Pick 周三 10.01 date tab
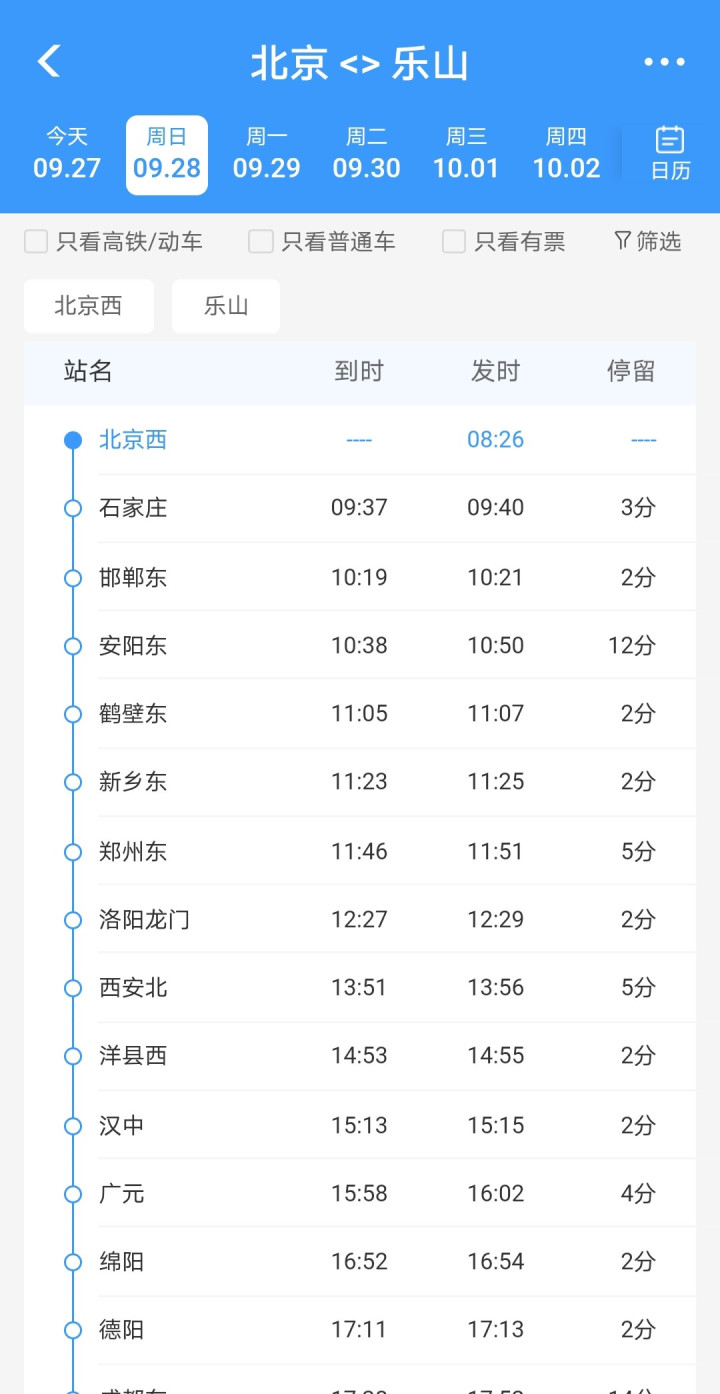 466,153
